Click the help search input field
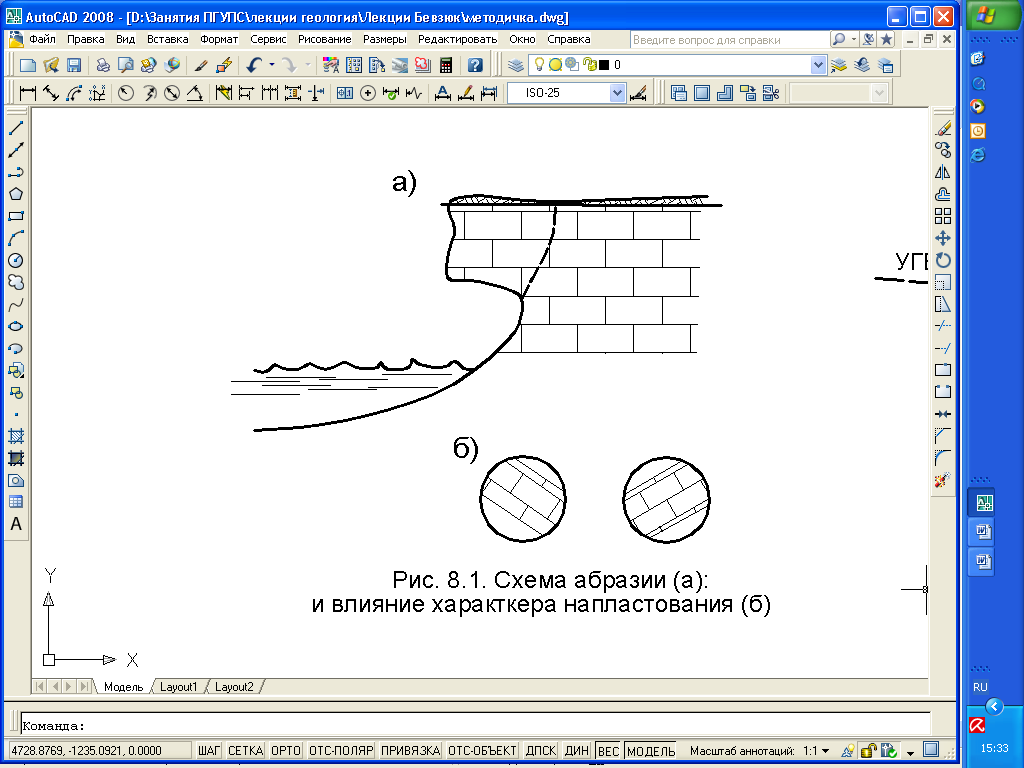The image size is (1024, 768). click(x=729, y=40)
